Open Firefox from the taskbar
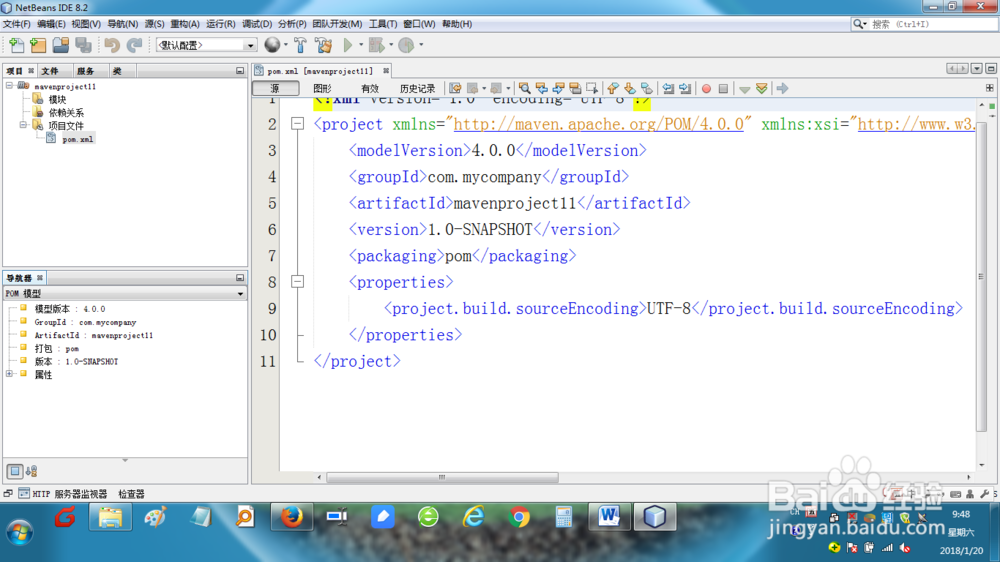 [292, 517]
